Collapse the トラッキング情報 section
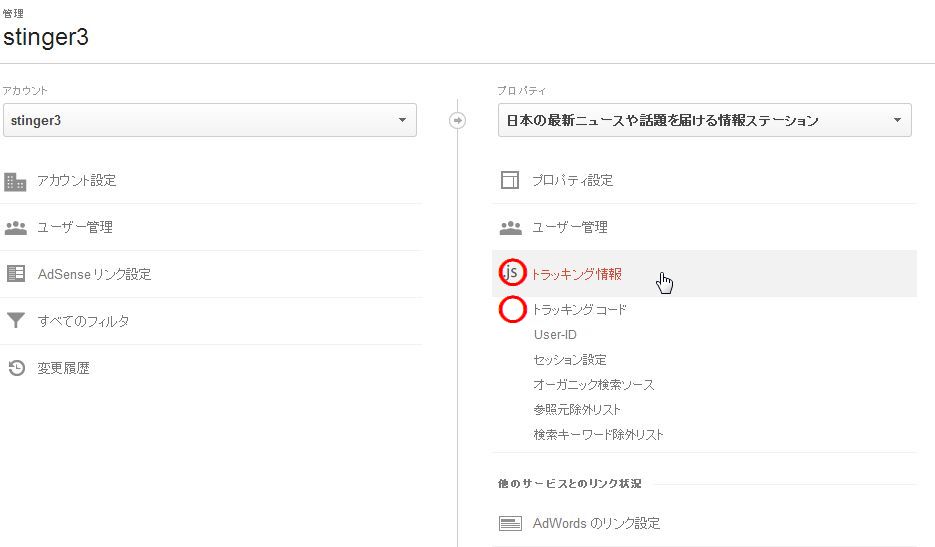The image size is (935, 547). 704,274
